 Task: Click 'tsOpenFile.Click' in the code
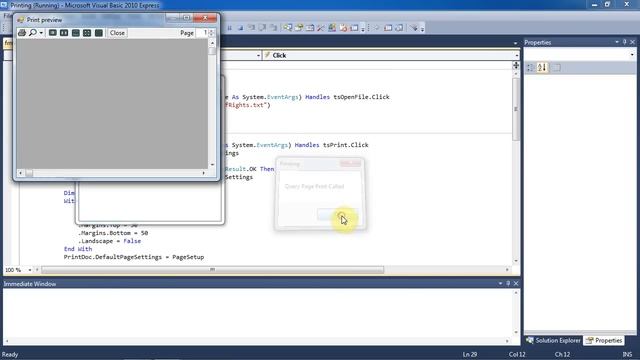362,97
